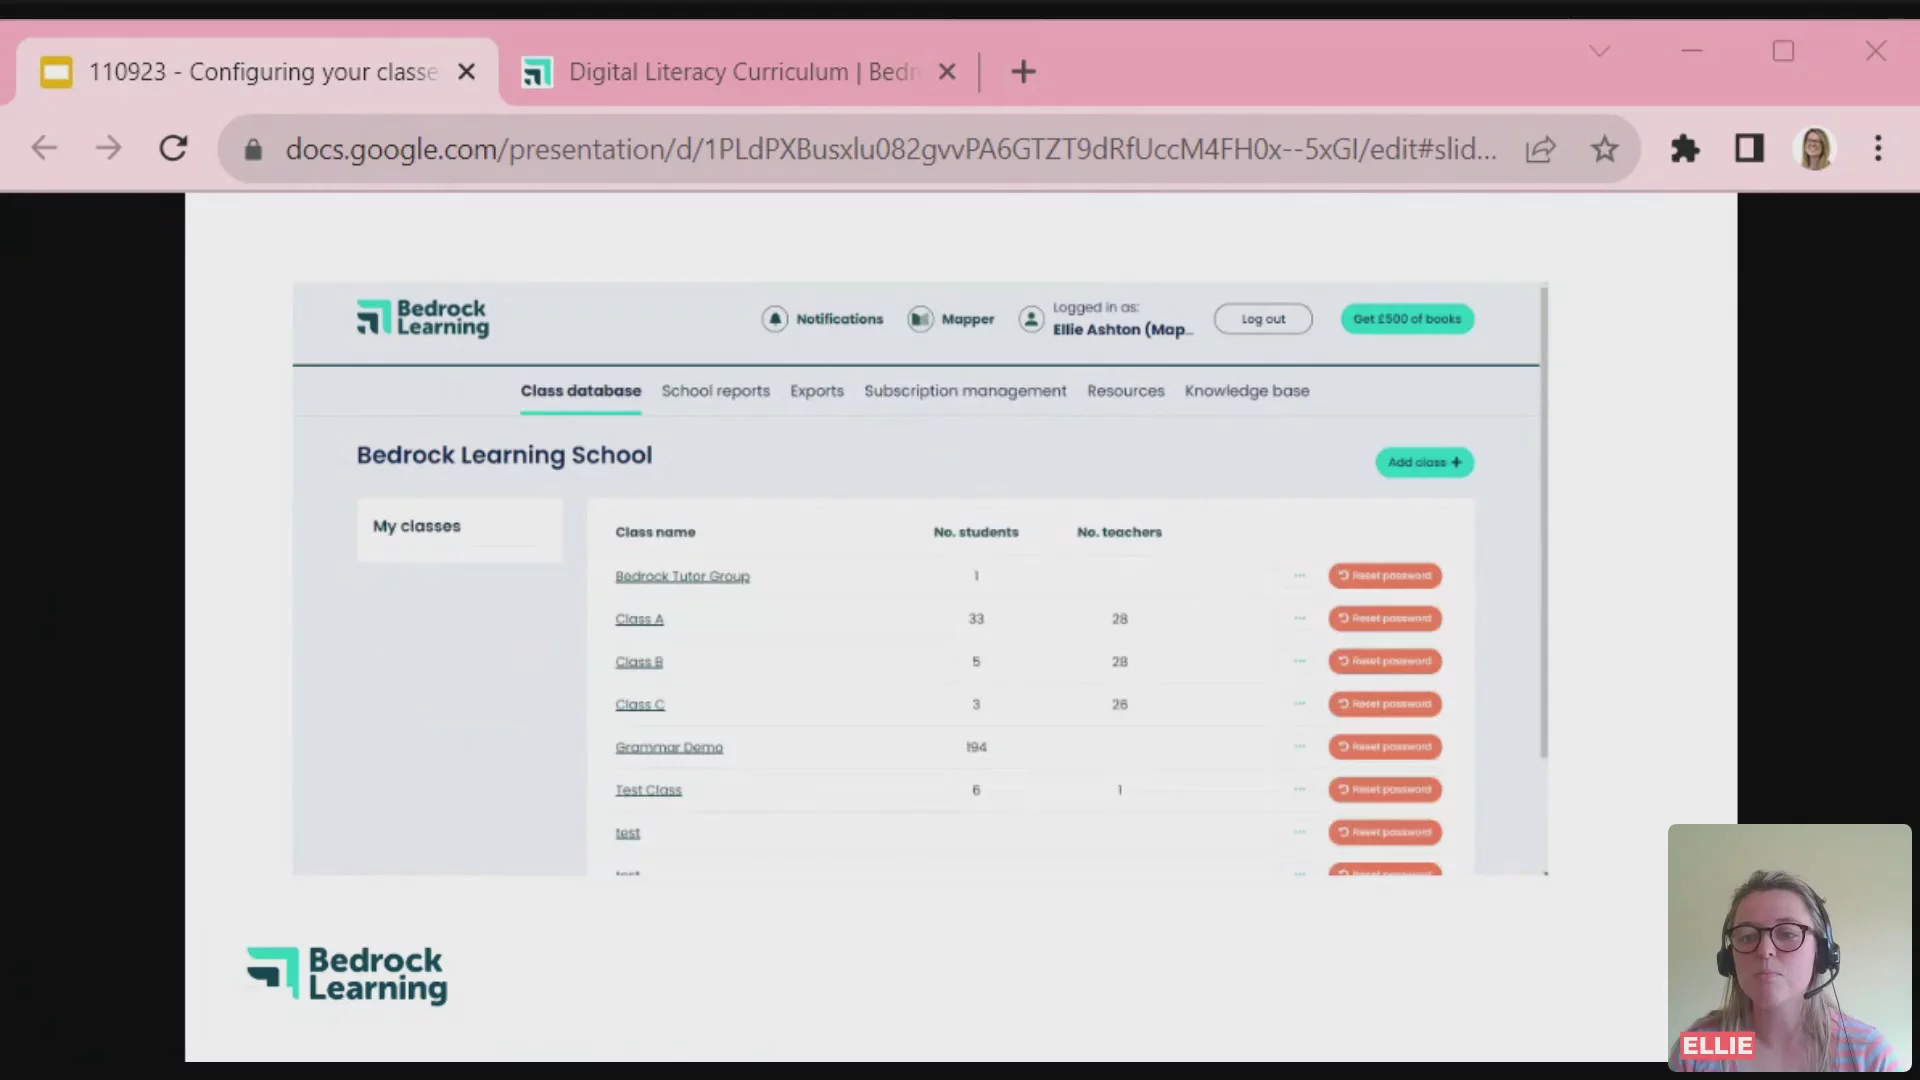This screenshot has width=1920, height=1080.
Task: Reload the current page
Action: [x=173, y=149]
